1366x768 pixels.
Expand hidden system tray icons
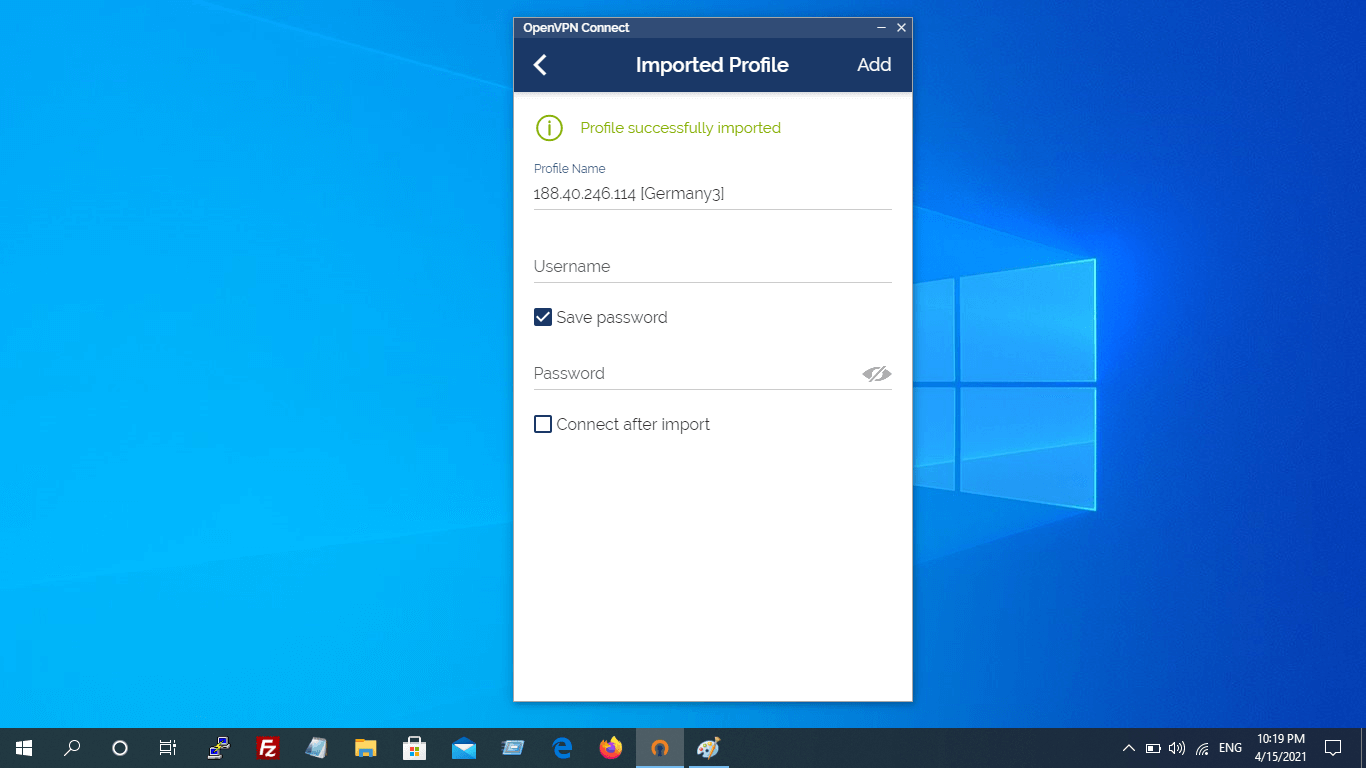[1128, 748]
